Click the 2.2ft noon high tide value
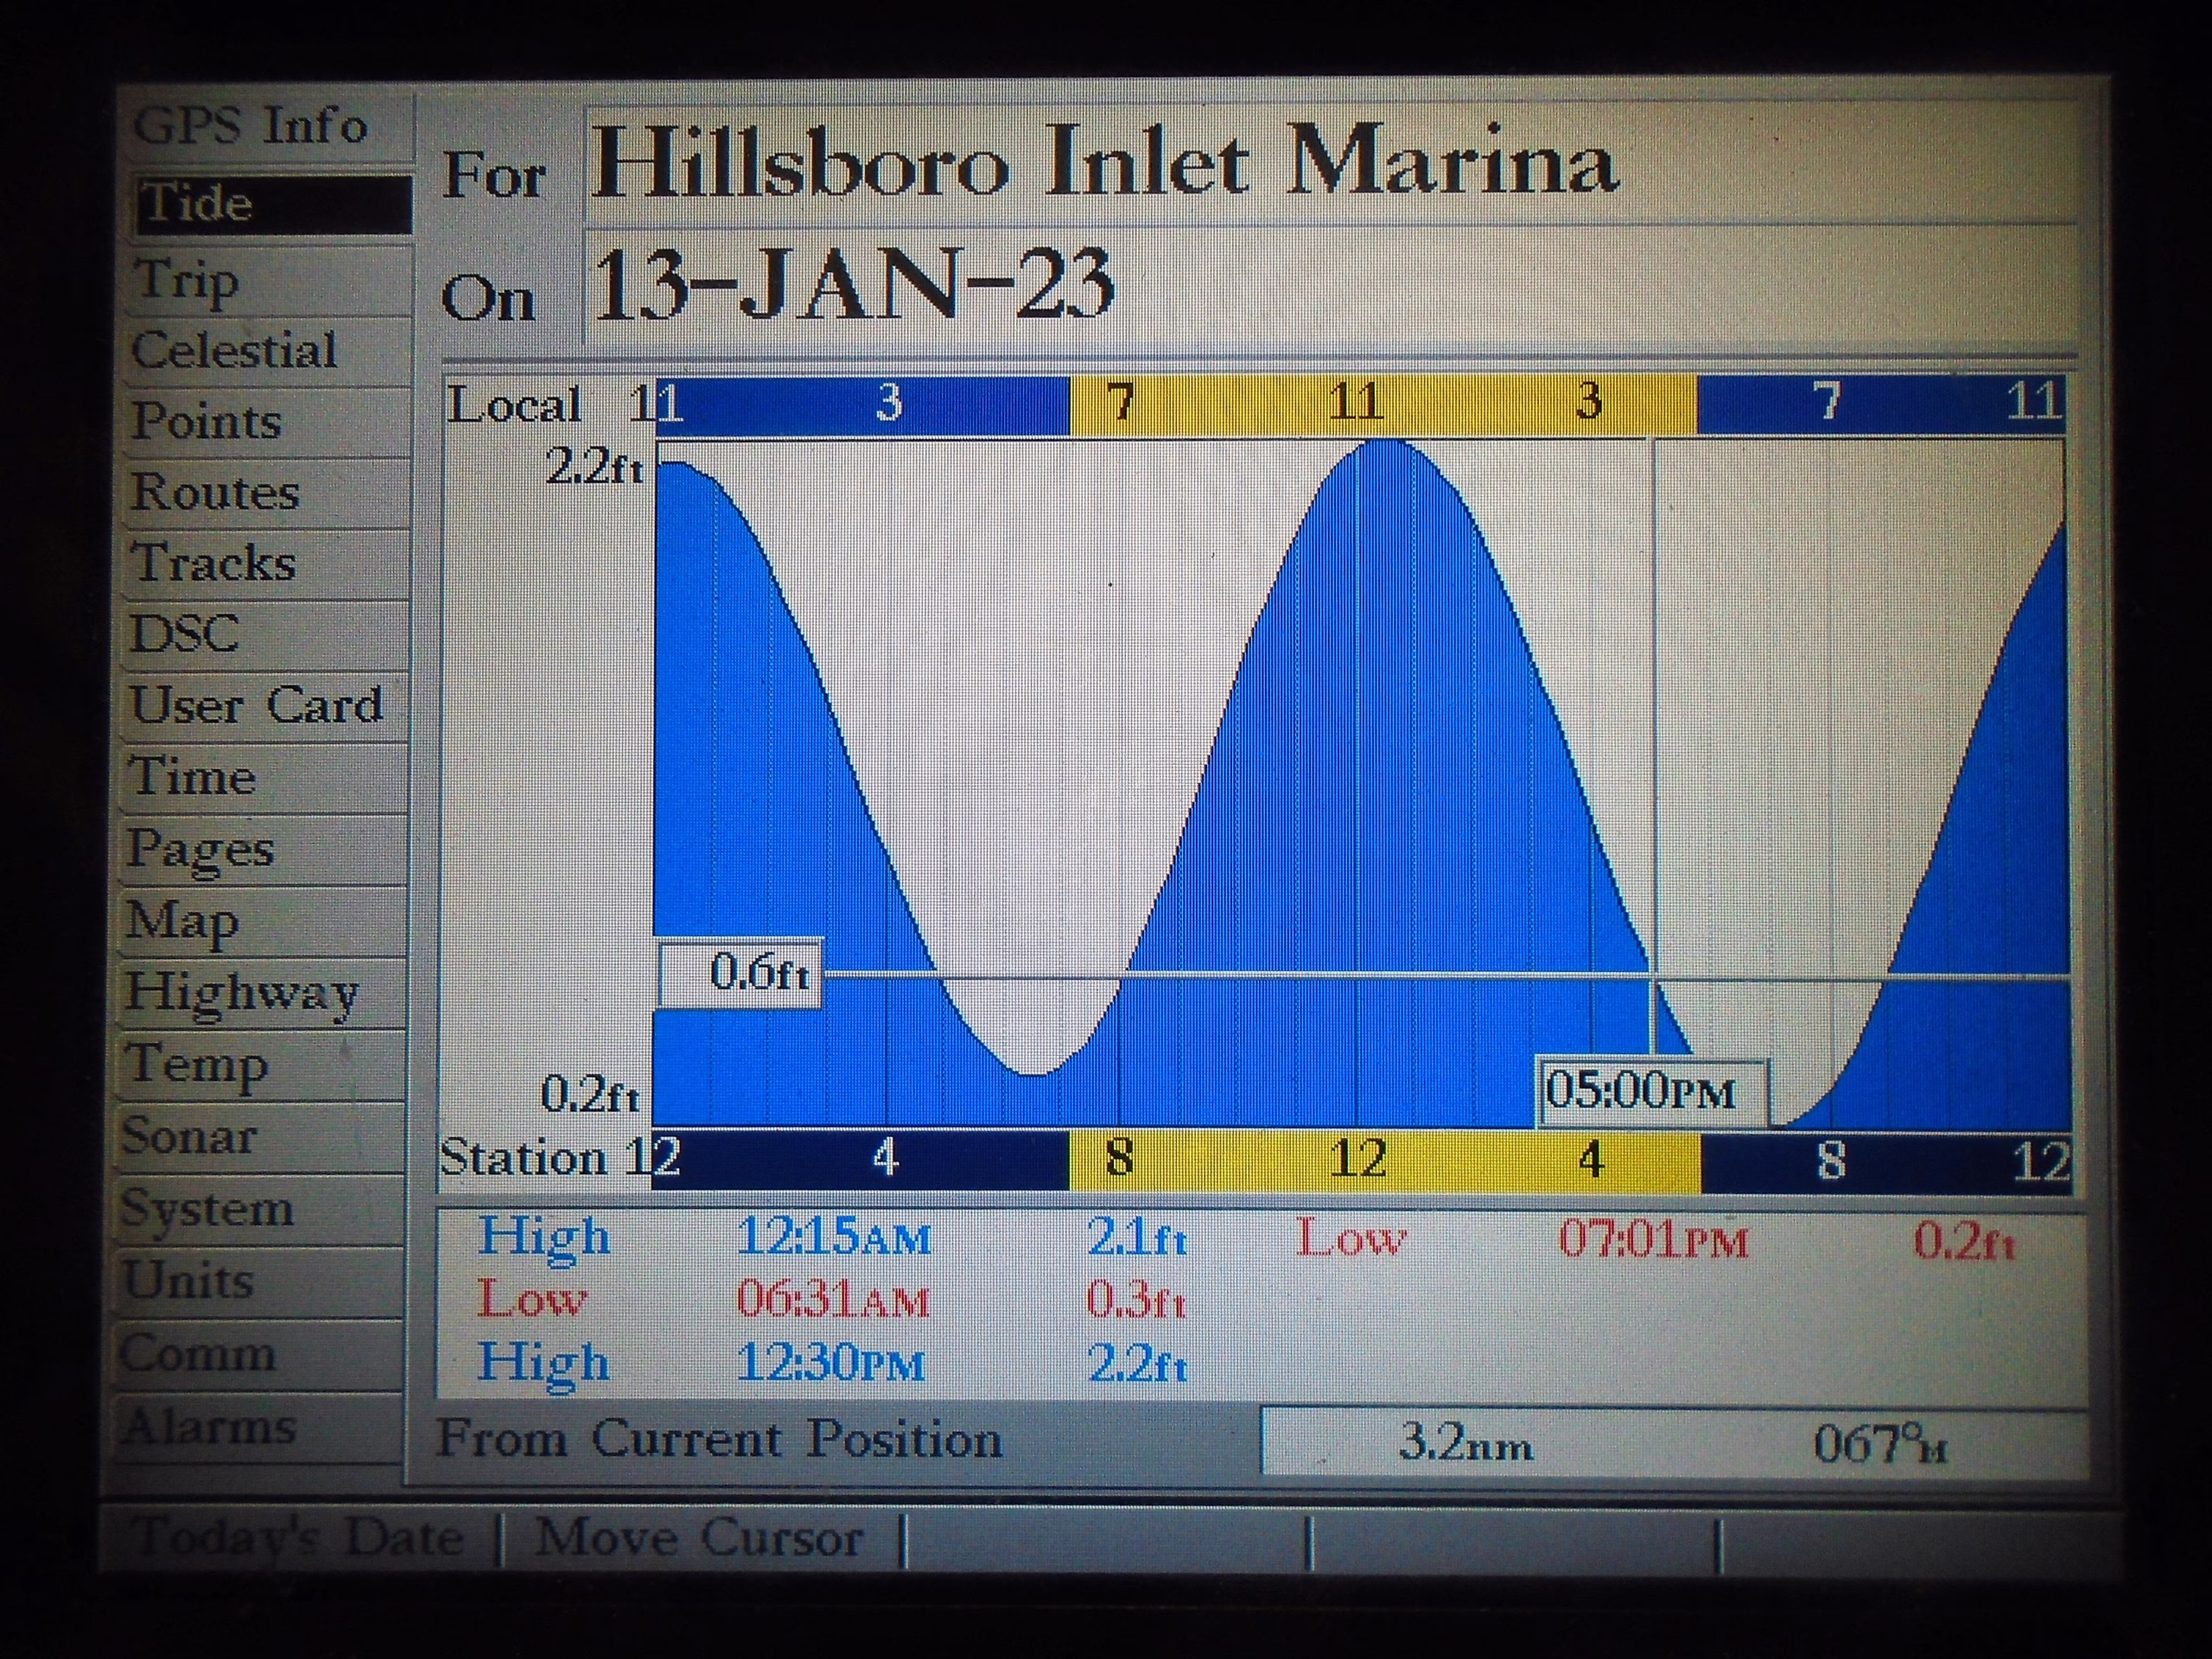 1138,1364
